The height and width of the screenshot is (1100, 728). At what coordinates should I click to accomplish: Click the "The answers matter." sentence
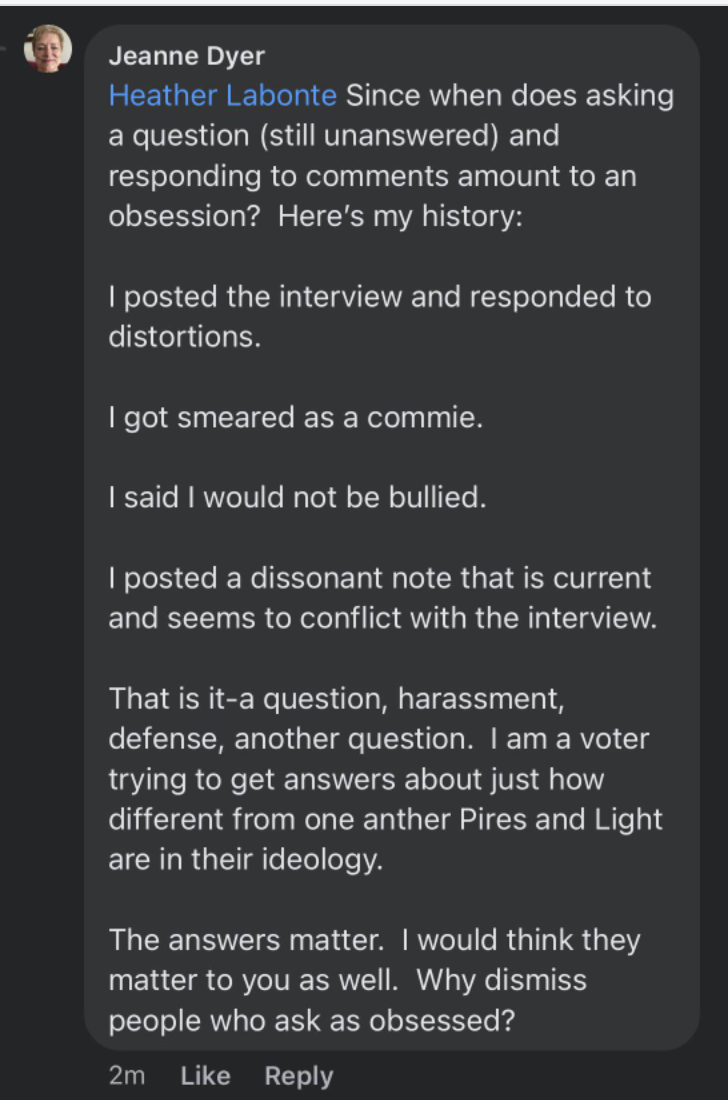tap(250, 940)
